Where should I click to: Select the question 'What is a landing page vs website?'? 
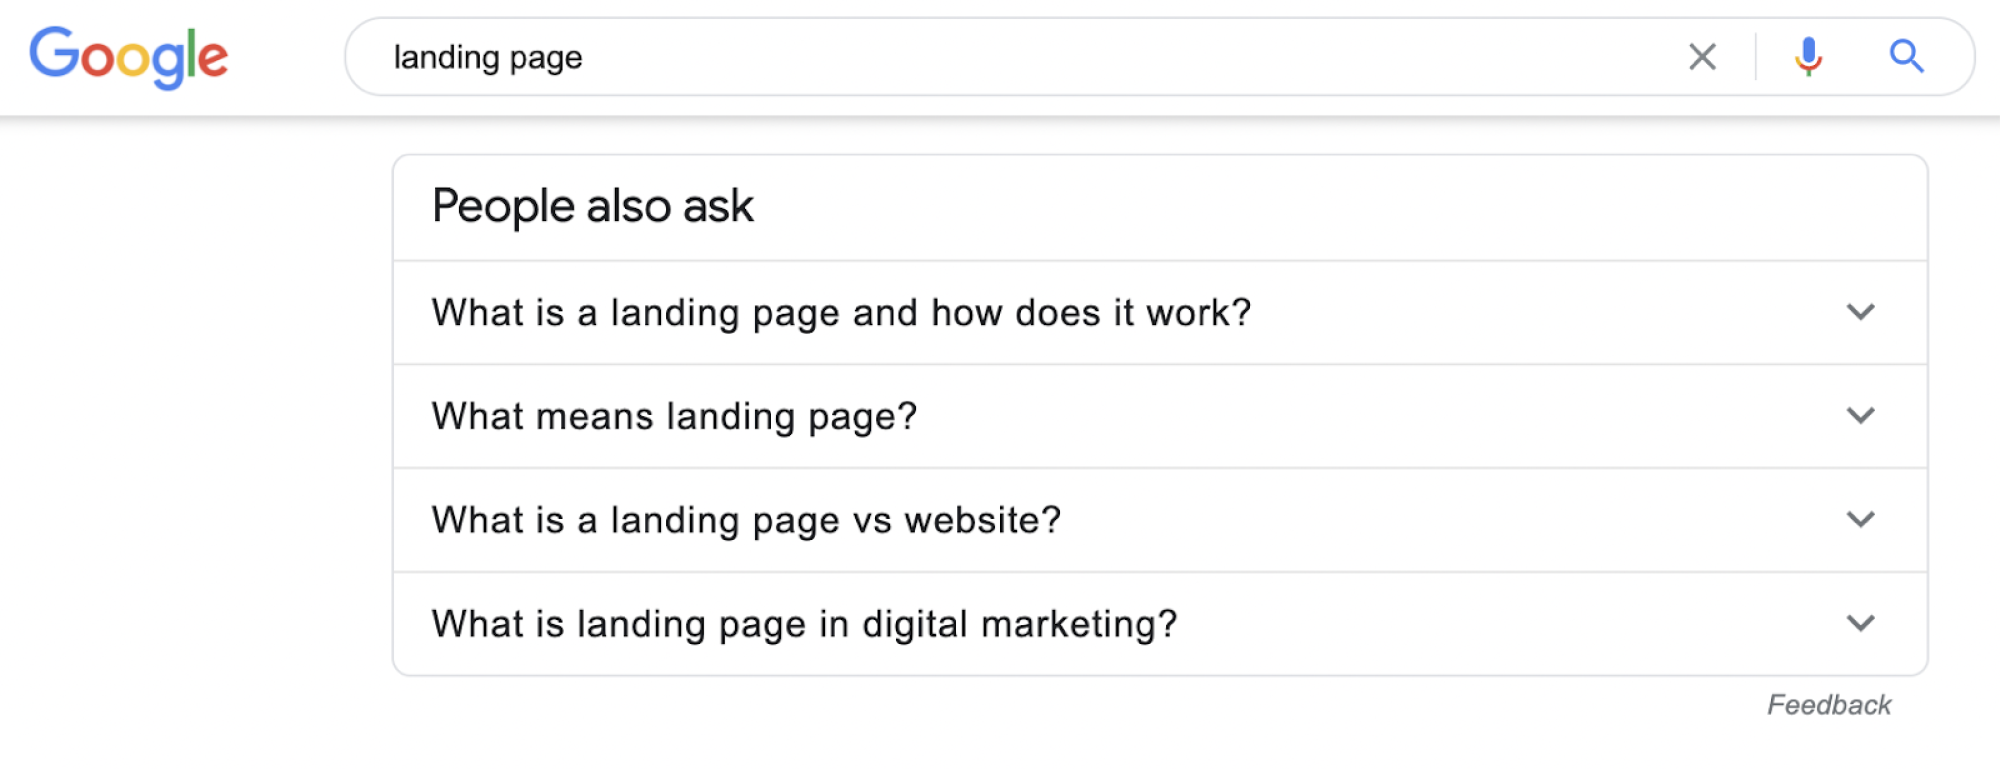[744, 520]
